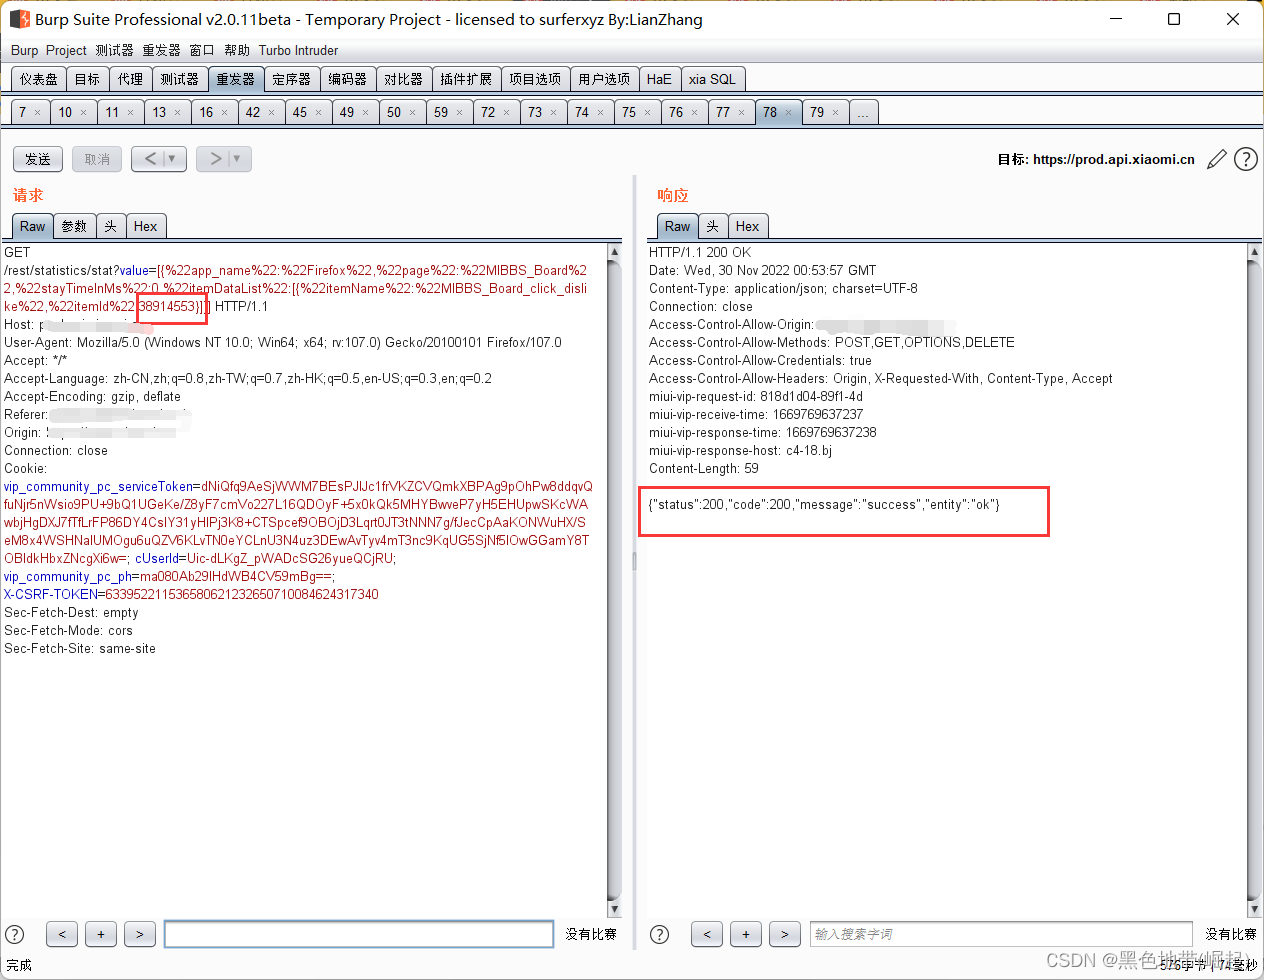Click response search previous match button
Image resolution: width=1264 pixels, height=980 pixels.
tap(707, 934)
